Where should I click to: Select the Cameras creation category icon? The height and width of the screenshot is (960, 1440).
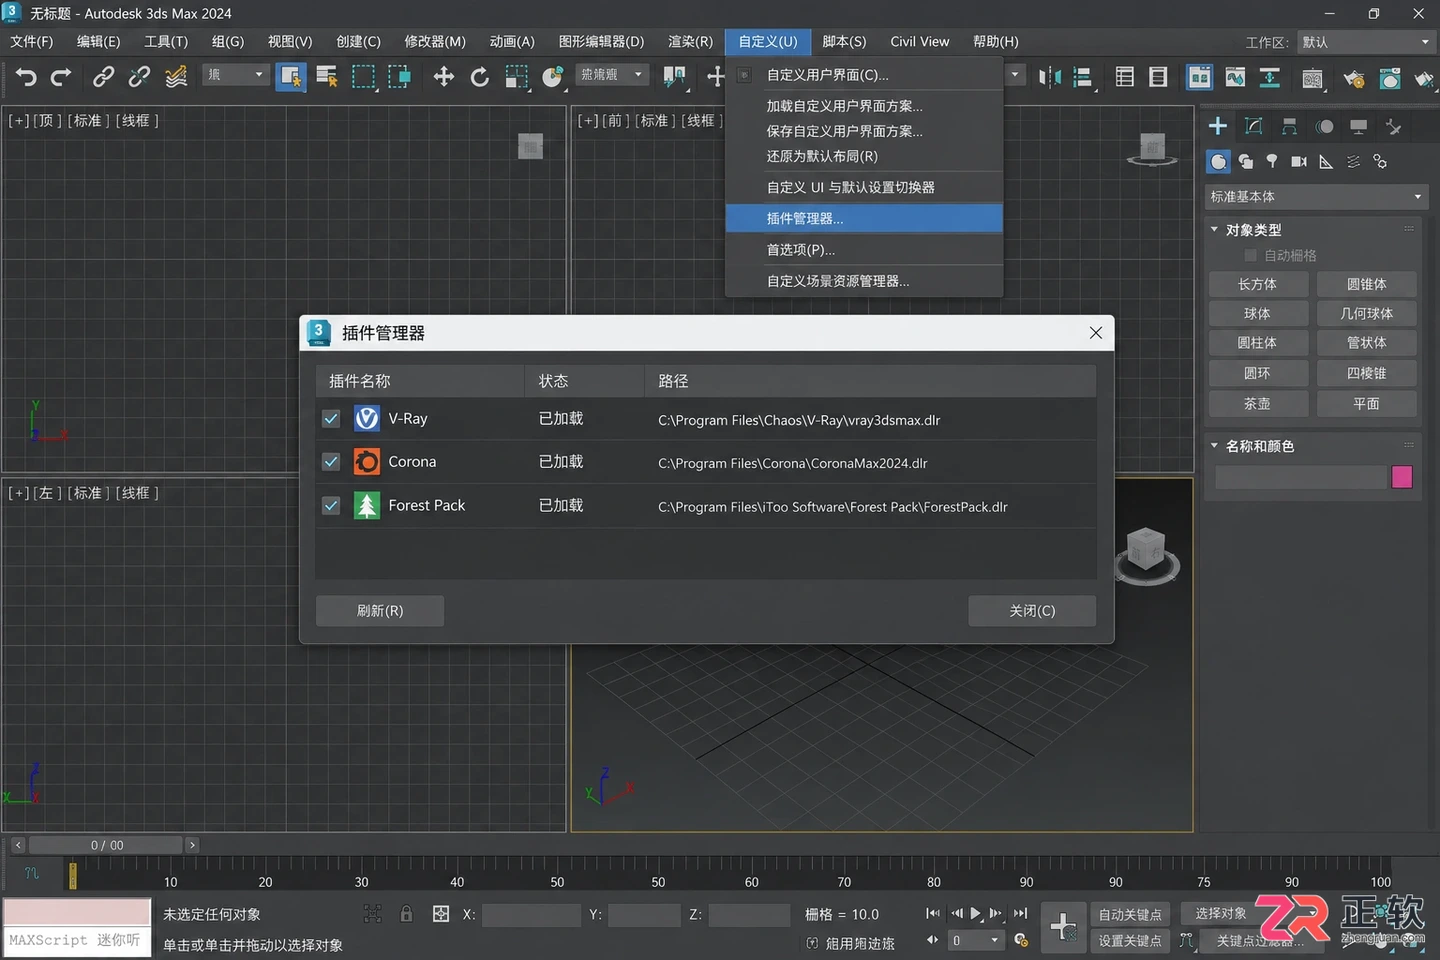coord(1299,161)
